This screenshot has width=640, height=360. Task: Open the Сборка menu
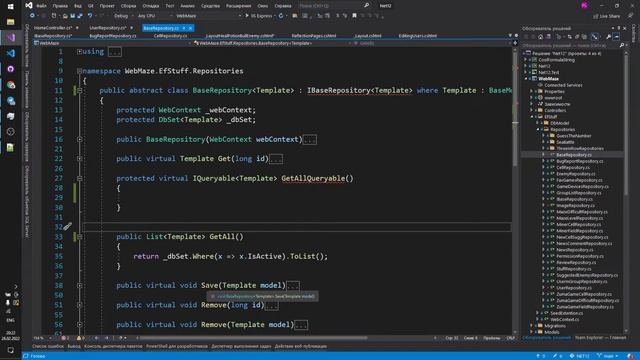[128, 6]
